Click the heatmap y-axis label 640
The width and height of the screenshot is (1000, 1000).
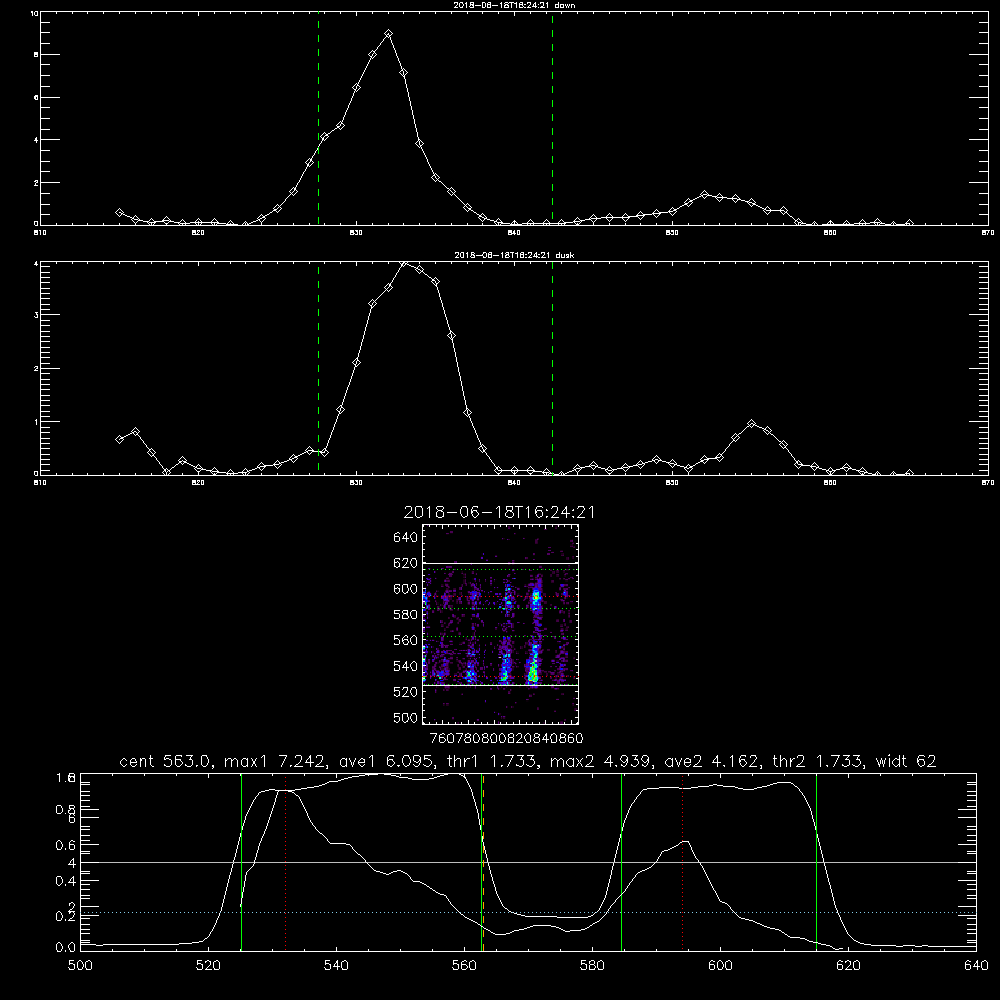pos(406,537)
